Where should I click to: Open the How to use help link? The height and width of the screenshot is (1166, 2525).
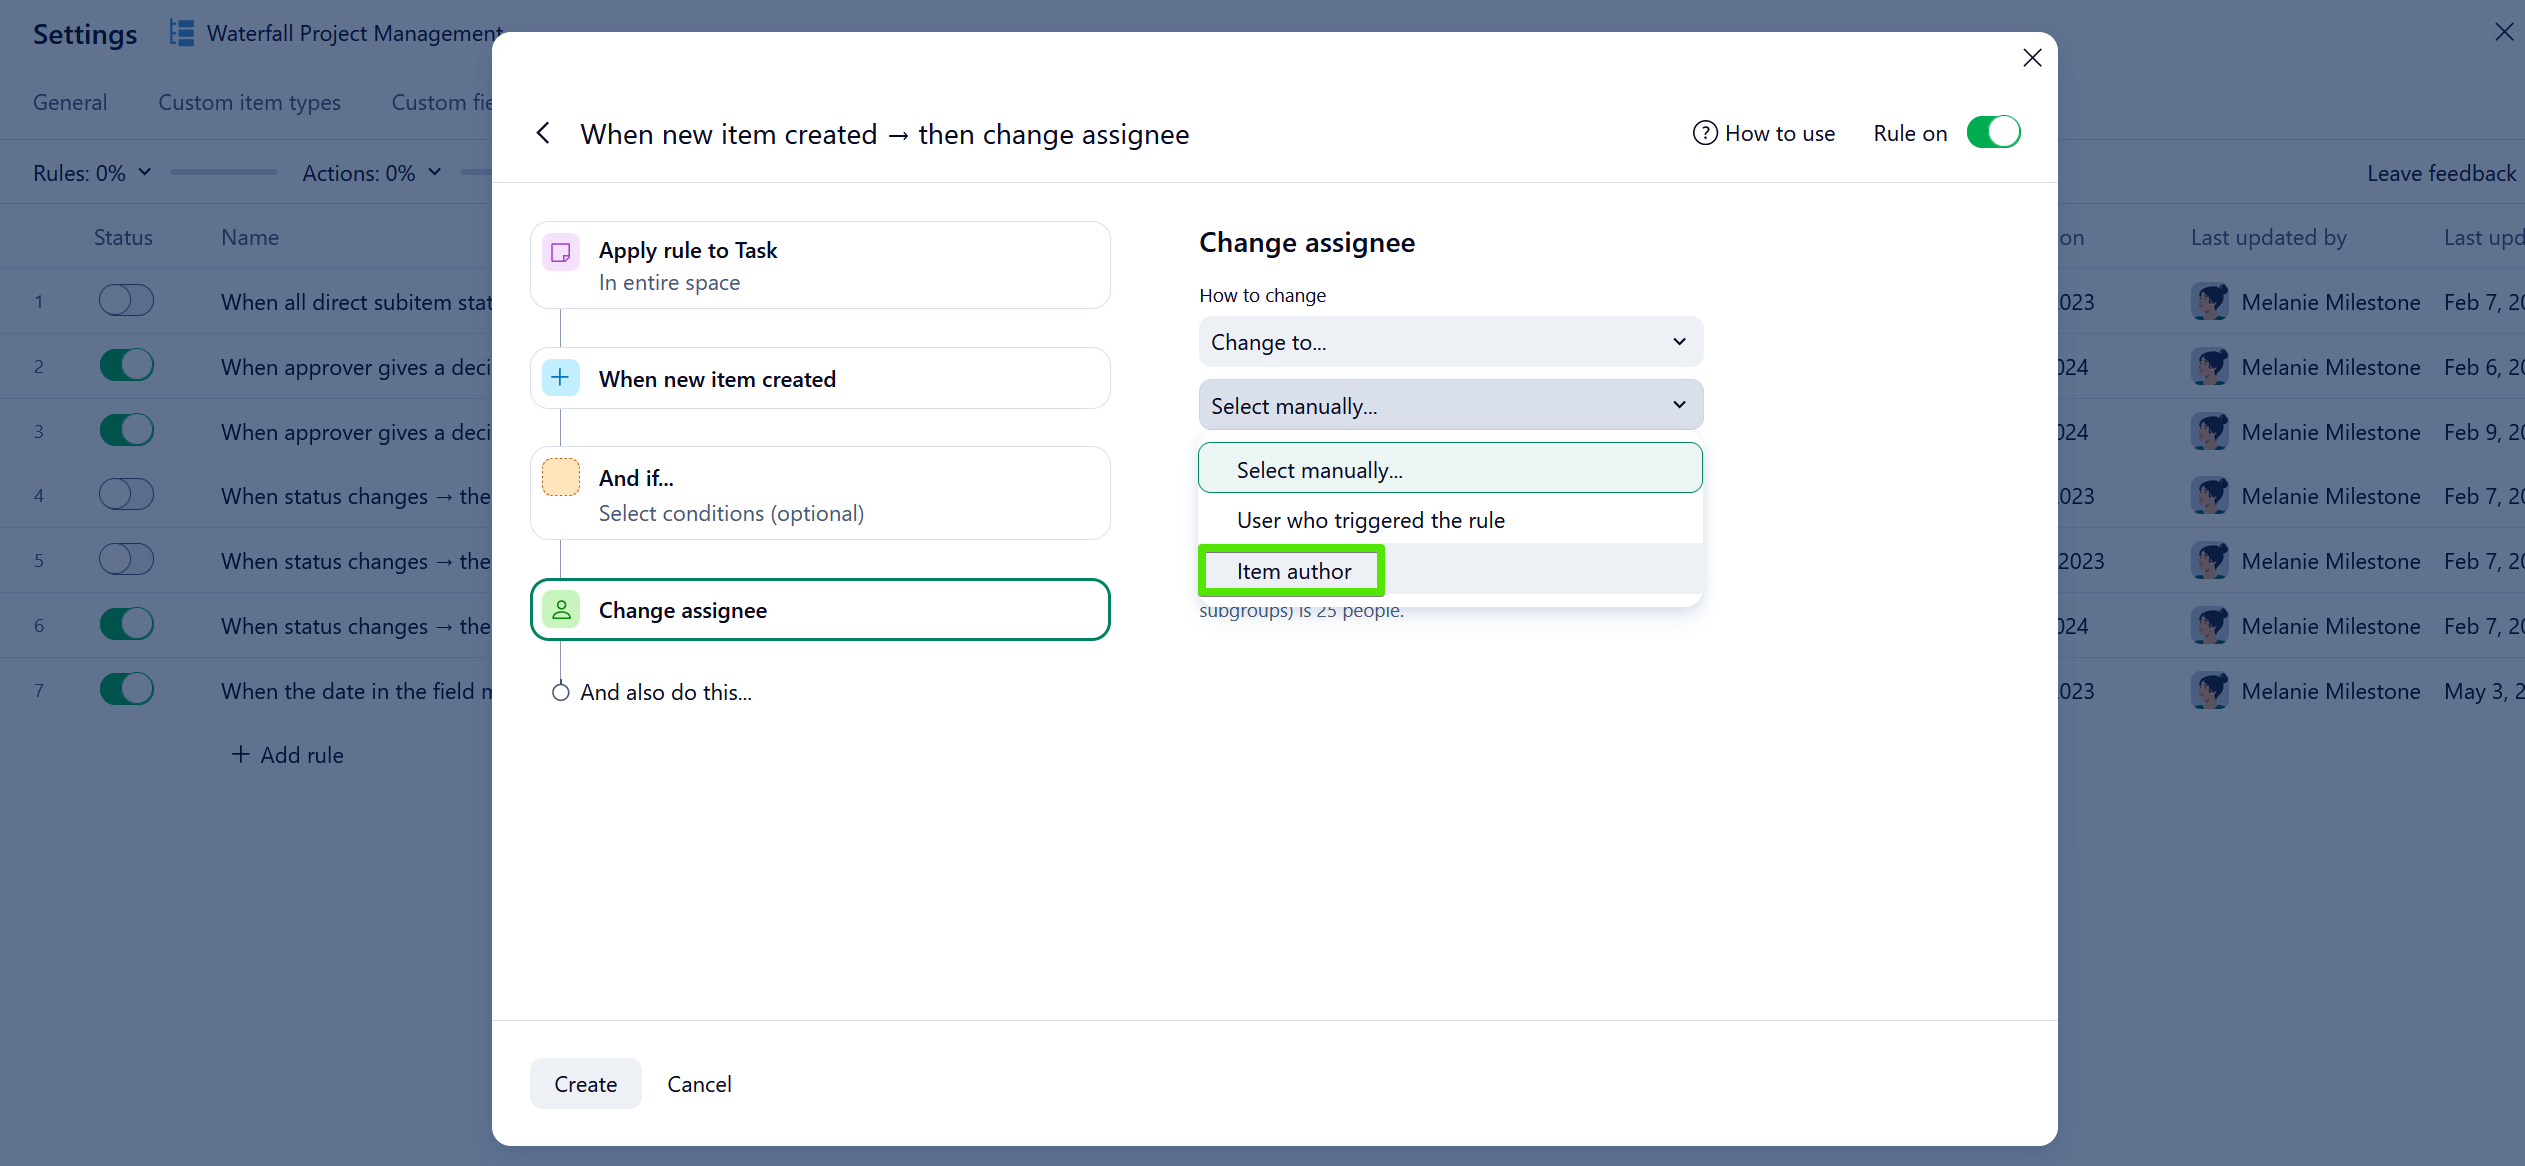(1764, 133)
